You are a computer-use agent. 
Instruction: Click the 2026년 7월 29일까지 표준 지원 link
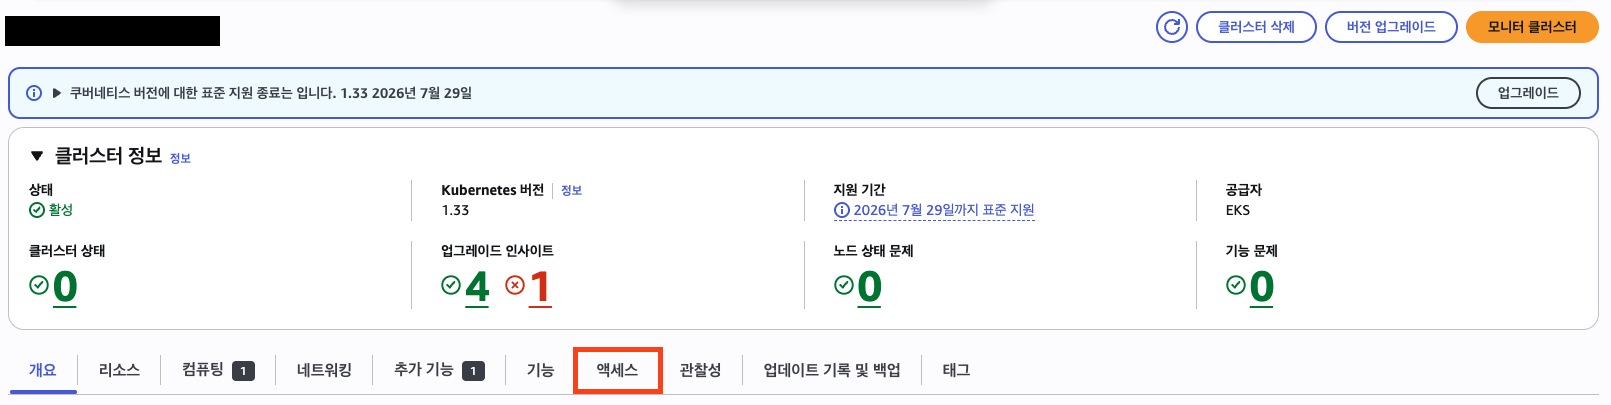tap(943, 210)
